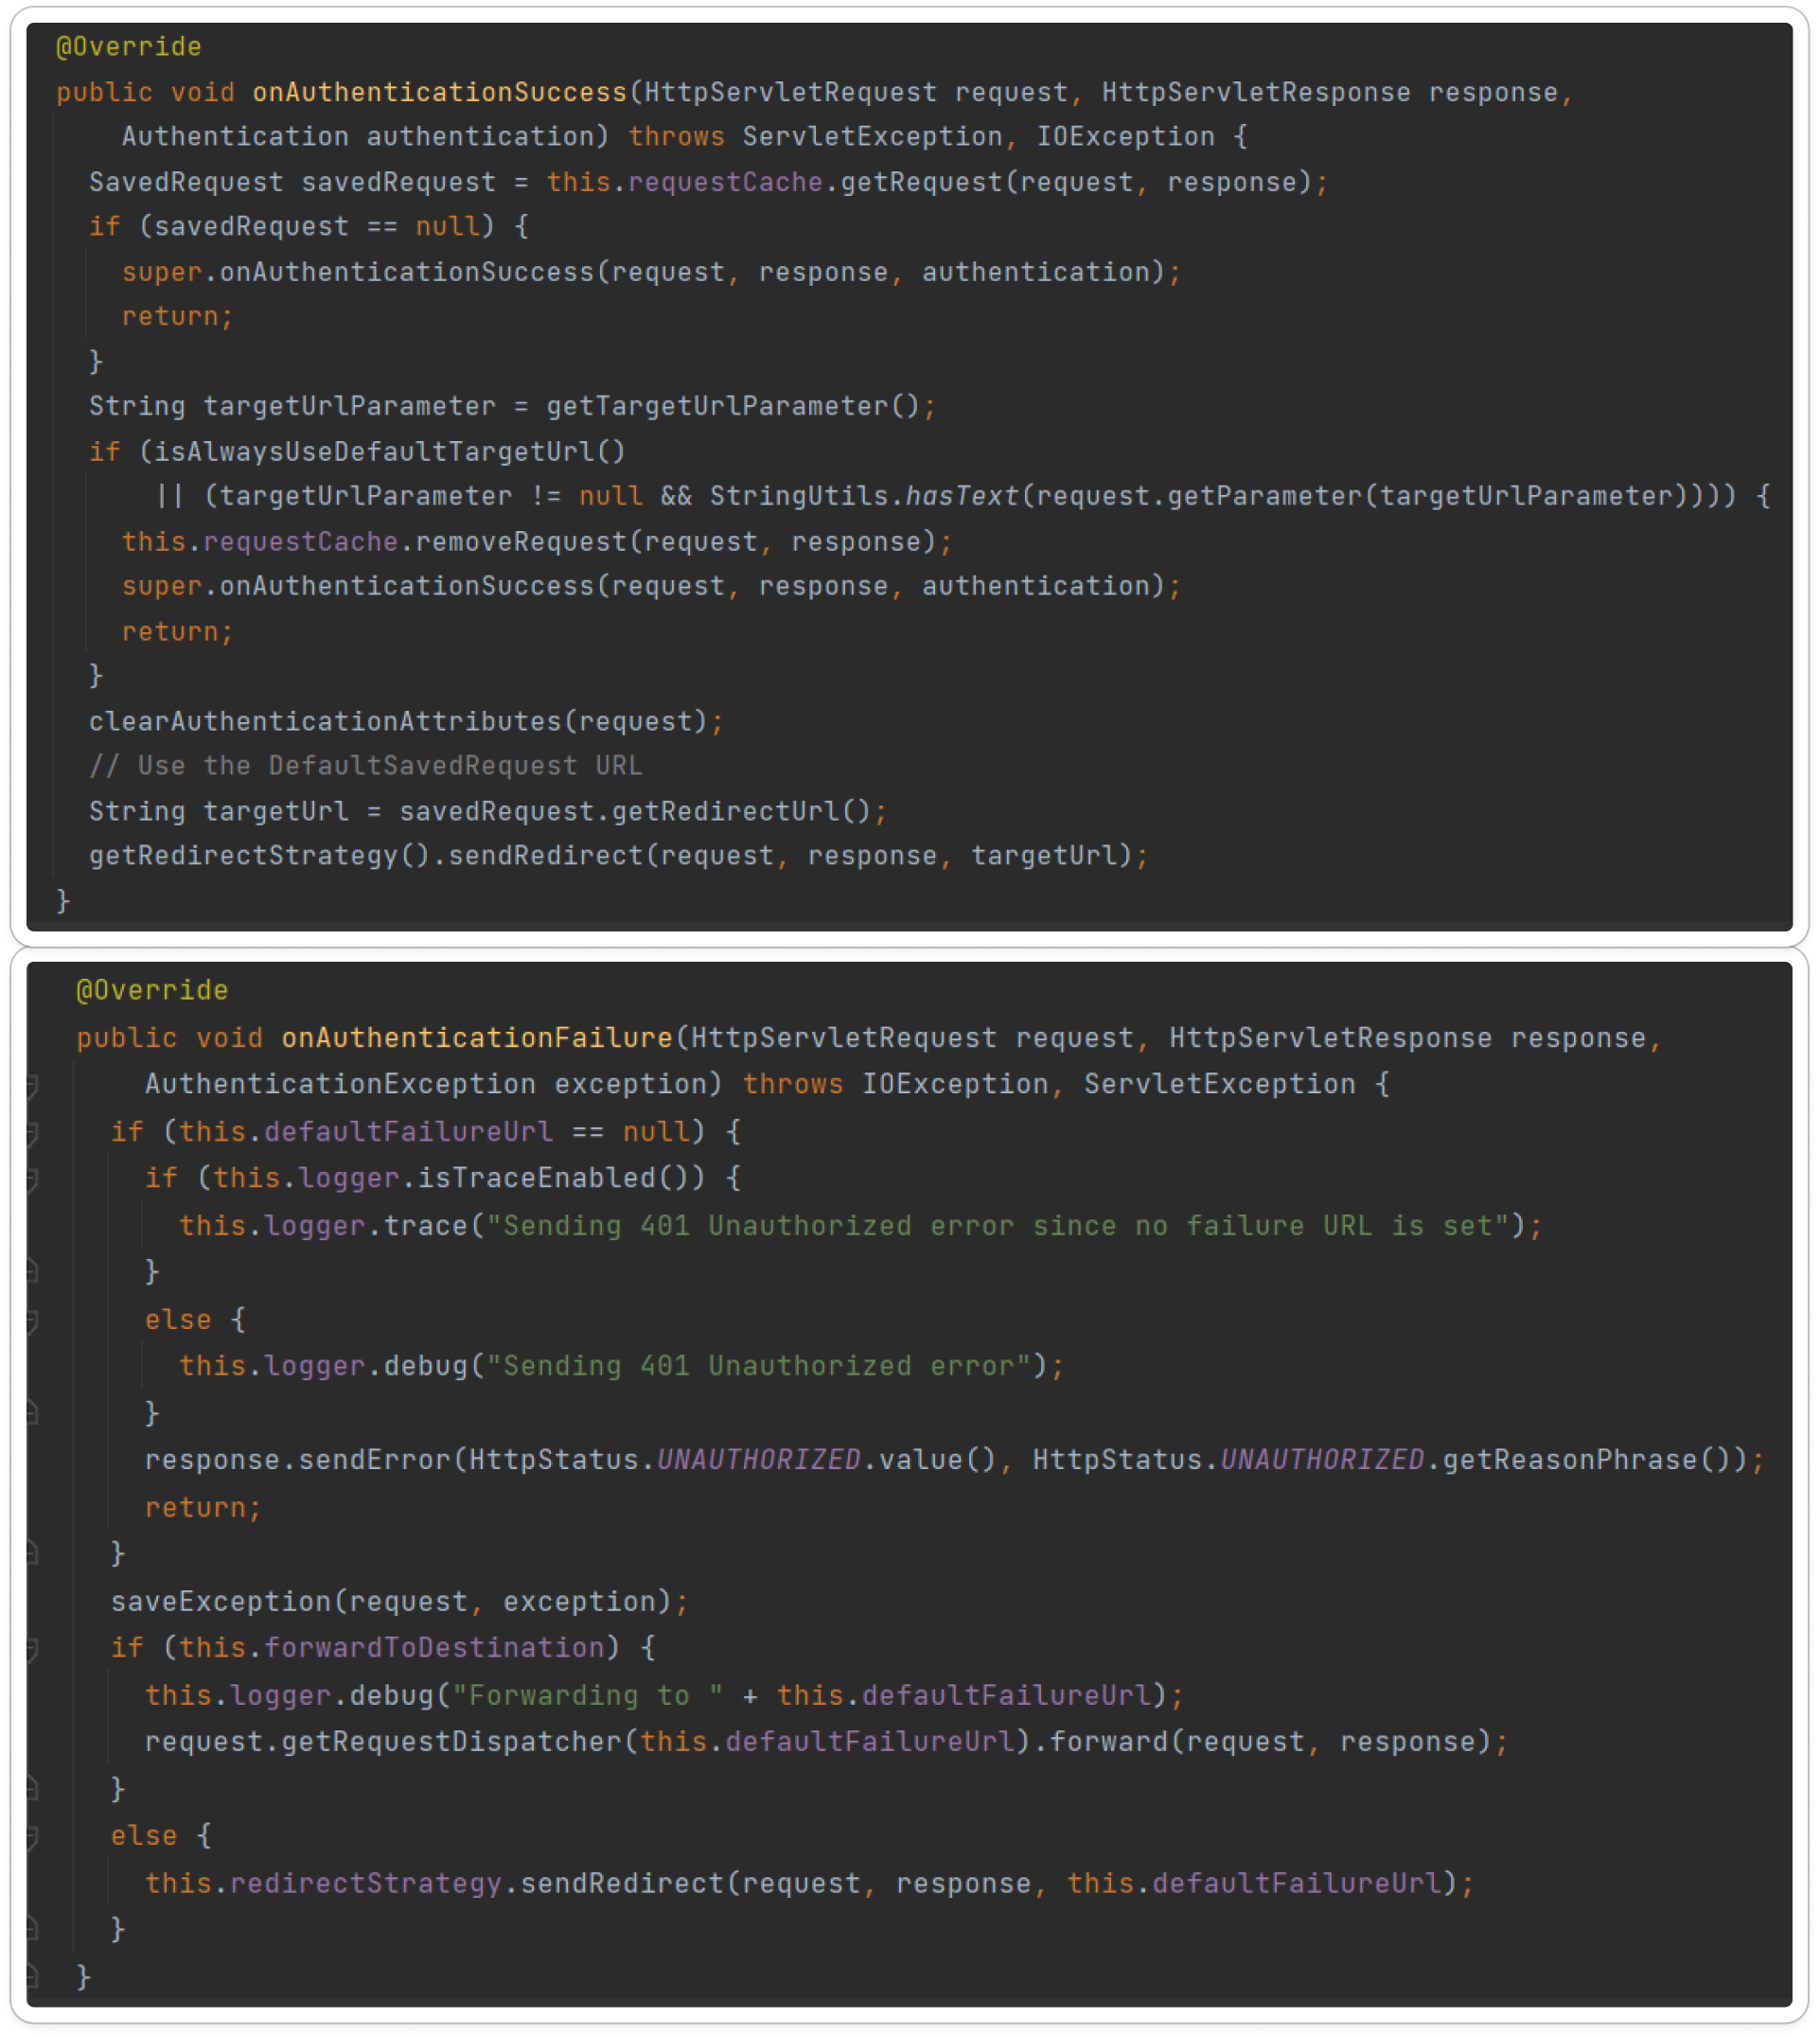Click 'getTargetUrlParameter()' method call
1820x2038 pixels.
[733, 407]
